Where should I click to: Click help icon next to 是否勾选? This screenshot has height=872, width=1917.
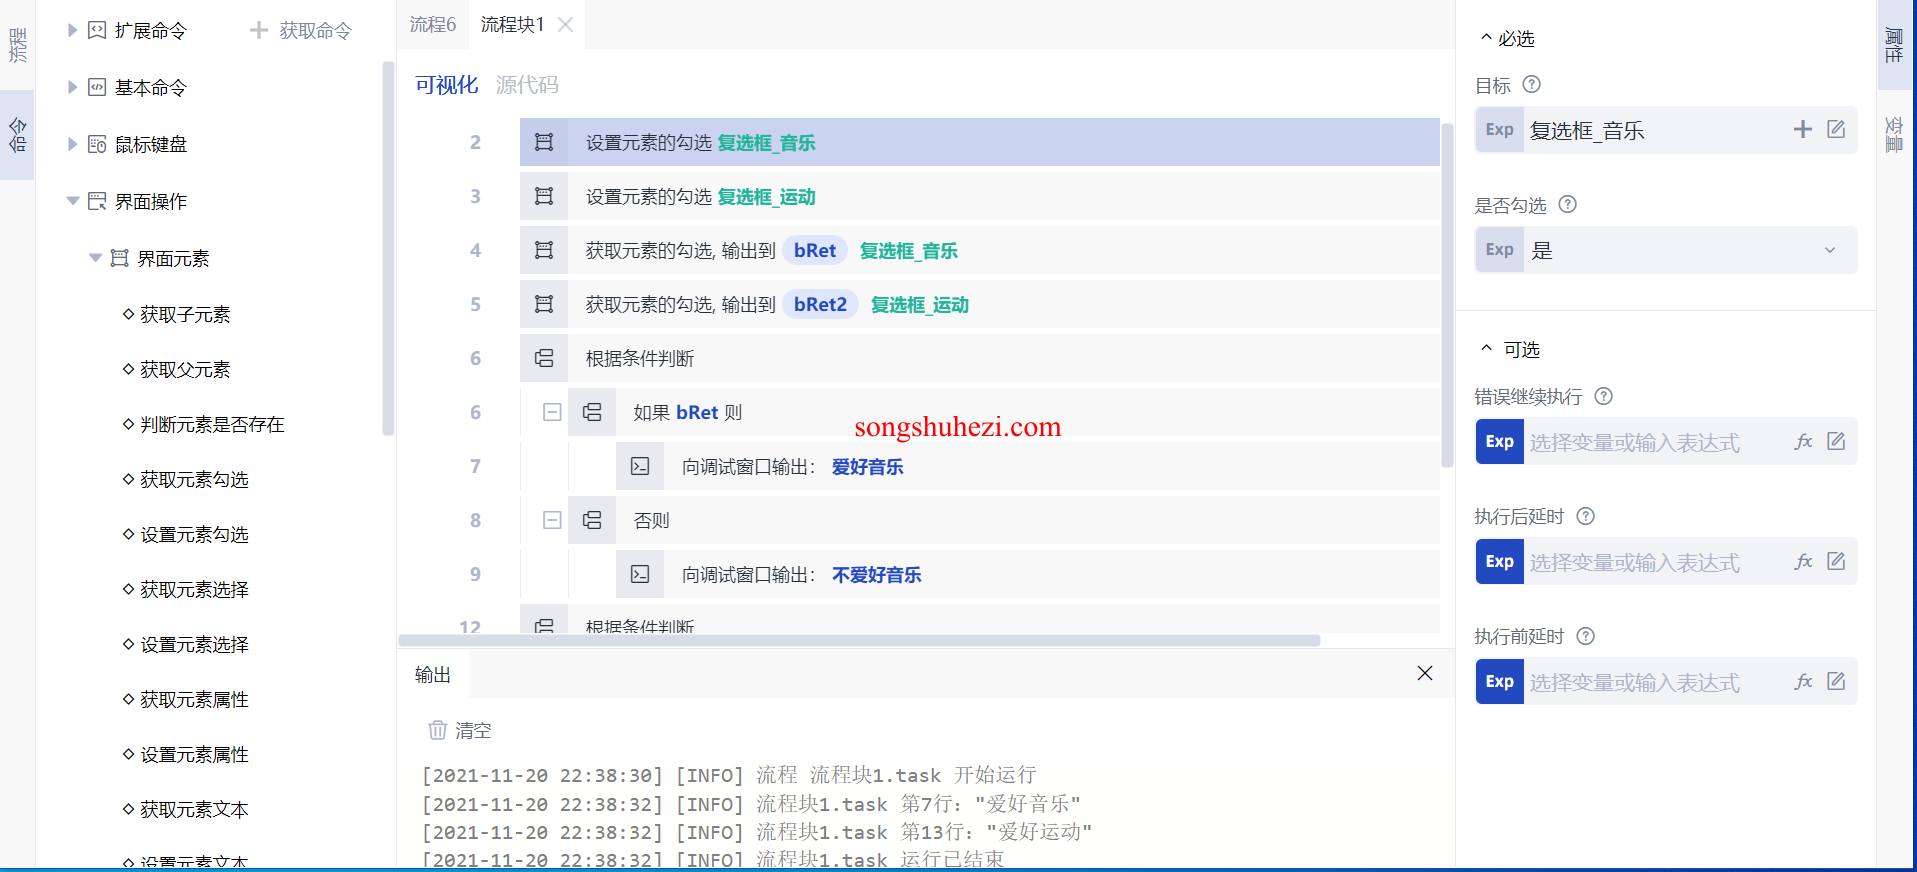pyautogui.click(x=1567, y=205)
